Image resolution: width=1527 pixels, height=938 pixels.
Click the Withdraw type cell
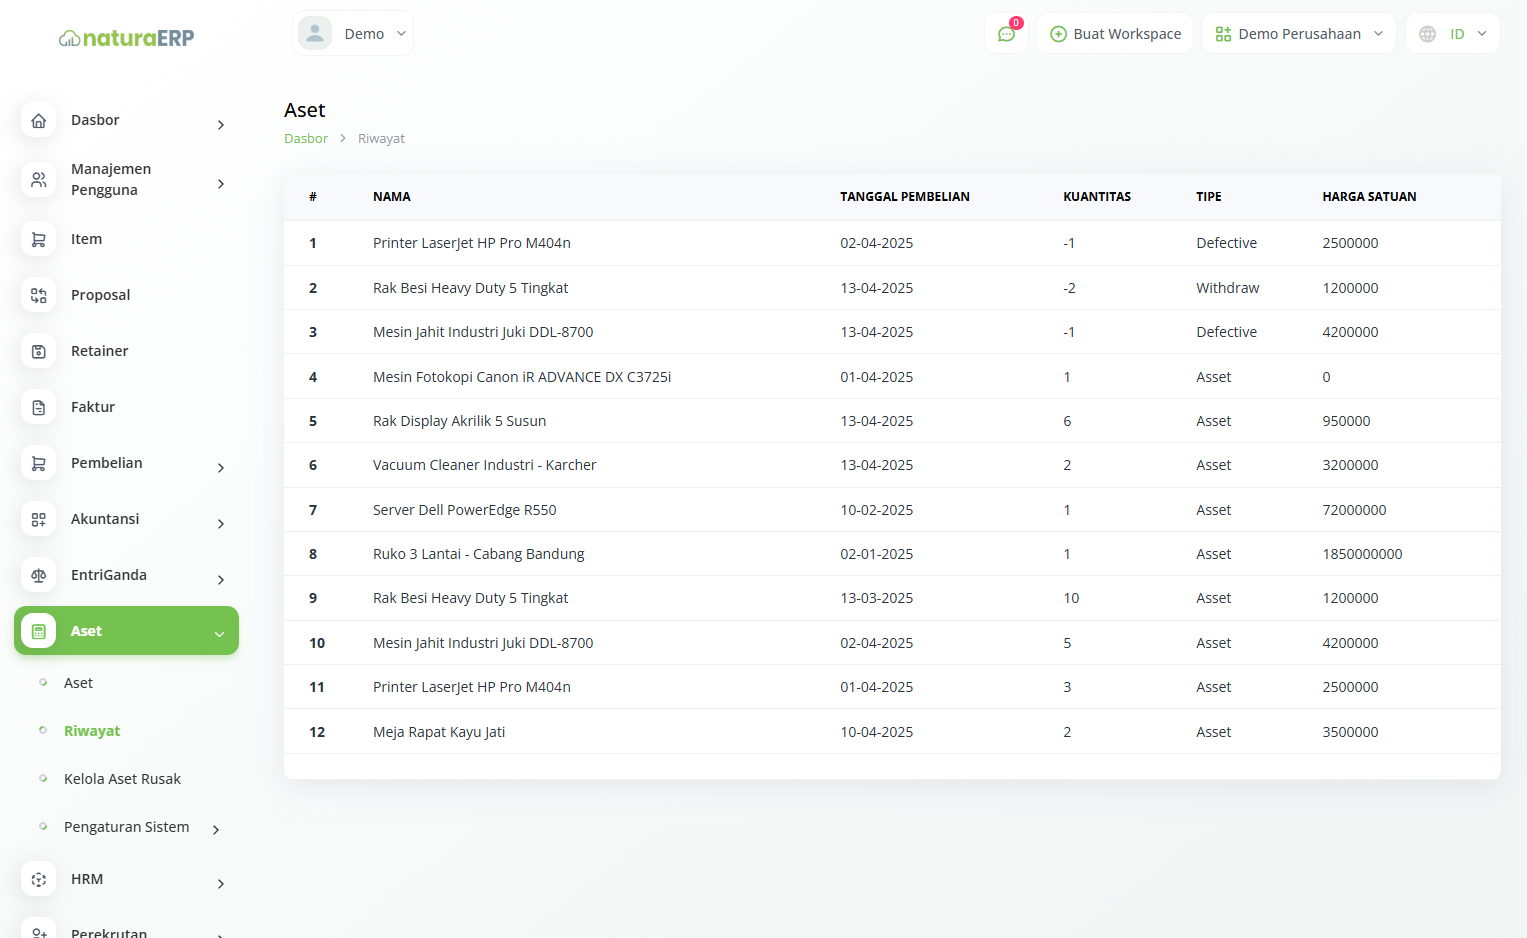[x=1227, y=288]
